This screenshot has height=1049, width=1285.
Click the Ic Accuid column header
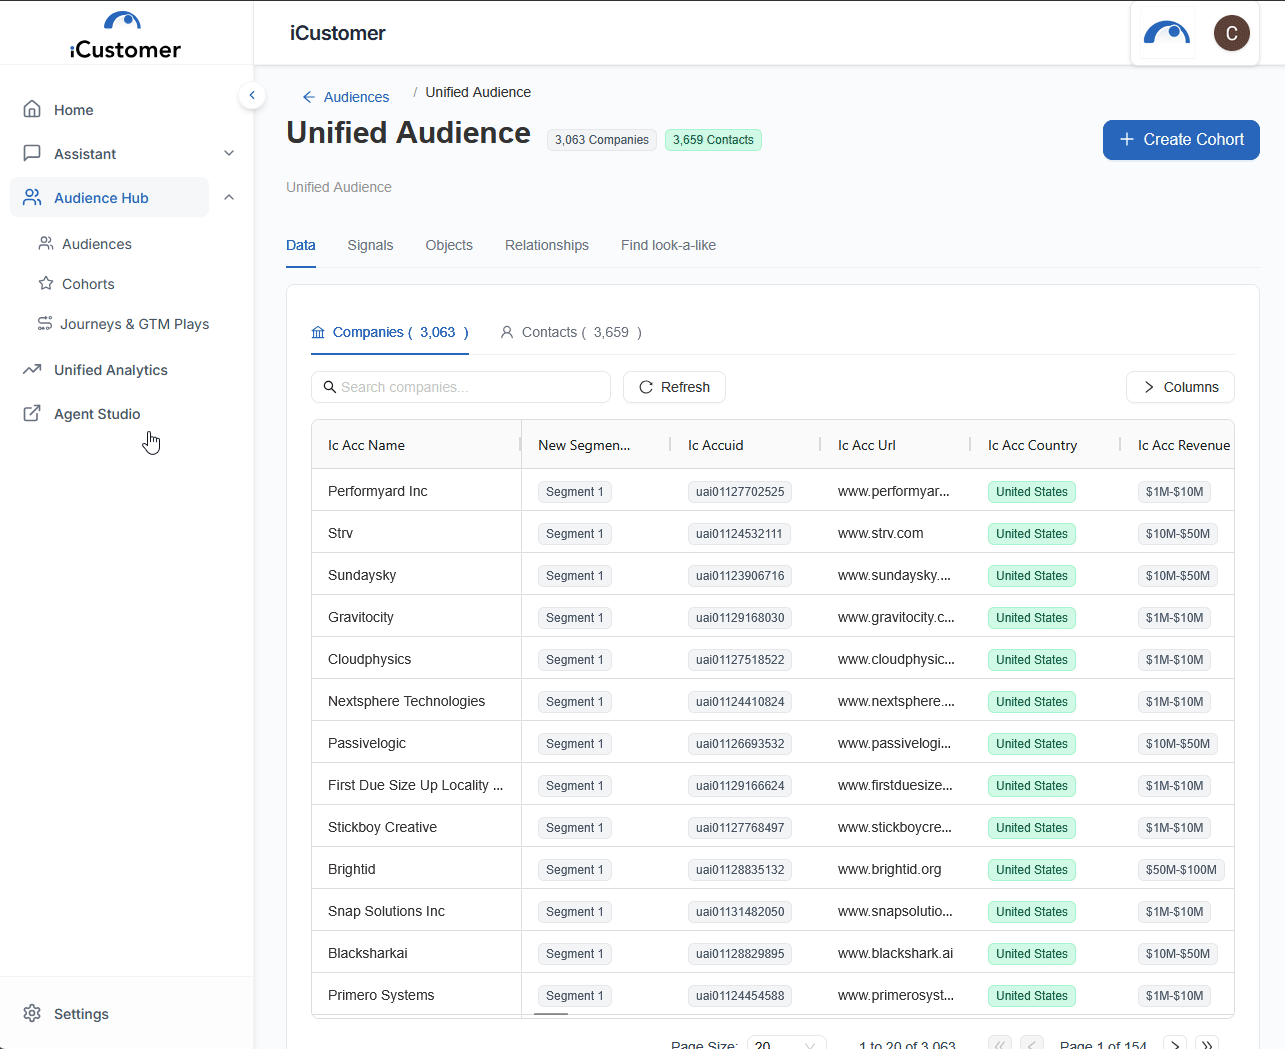click(715, 445)
